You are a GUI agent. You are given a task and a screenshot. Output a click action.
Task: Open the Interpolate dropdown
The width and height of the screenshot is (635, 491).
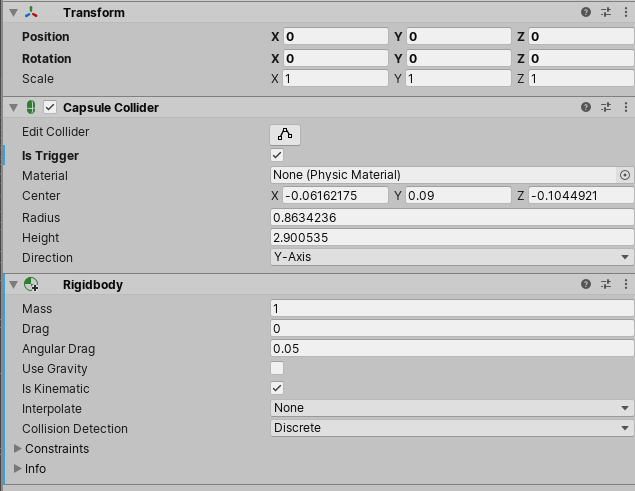[x=452, y=408]
